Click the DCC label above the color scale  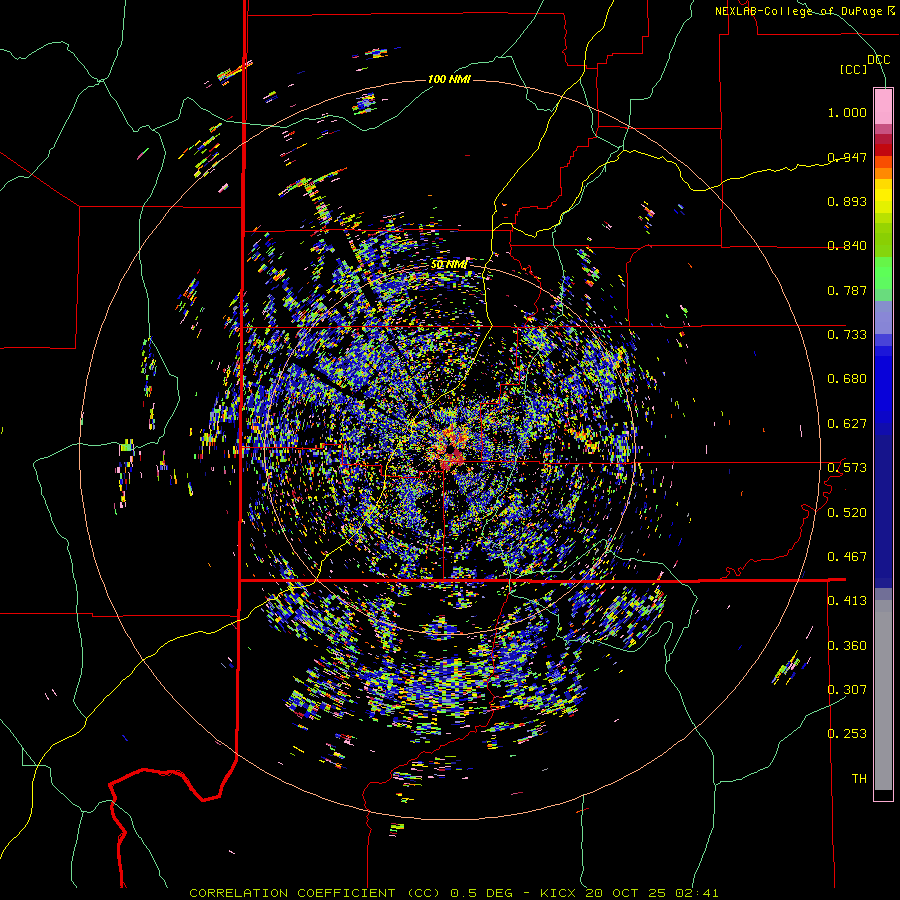pos(878,60)
